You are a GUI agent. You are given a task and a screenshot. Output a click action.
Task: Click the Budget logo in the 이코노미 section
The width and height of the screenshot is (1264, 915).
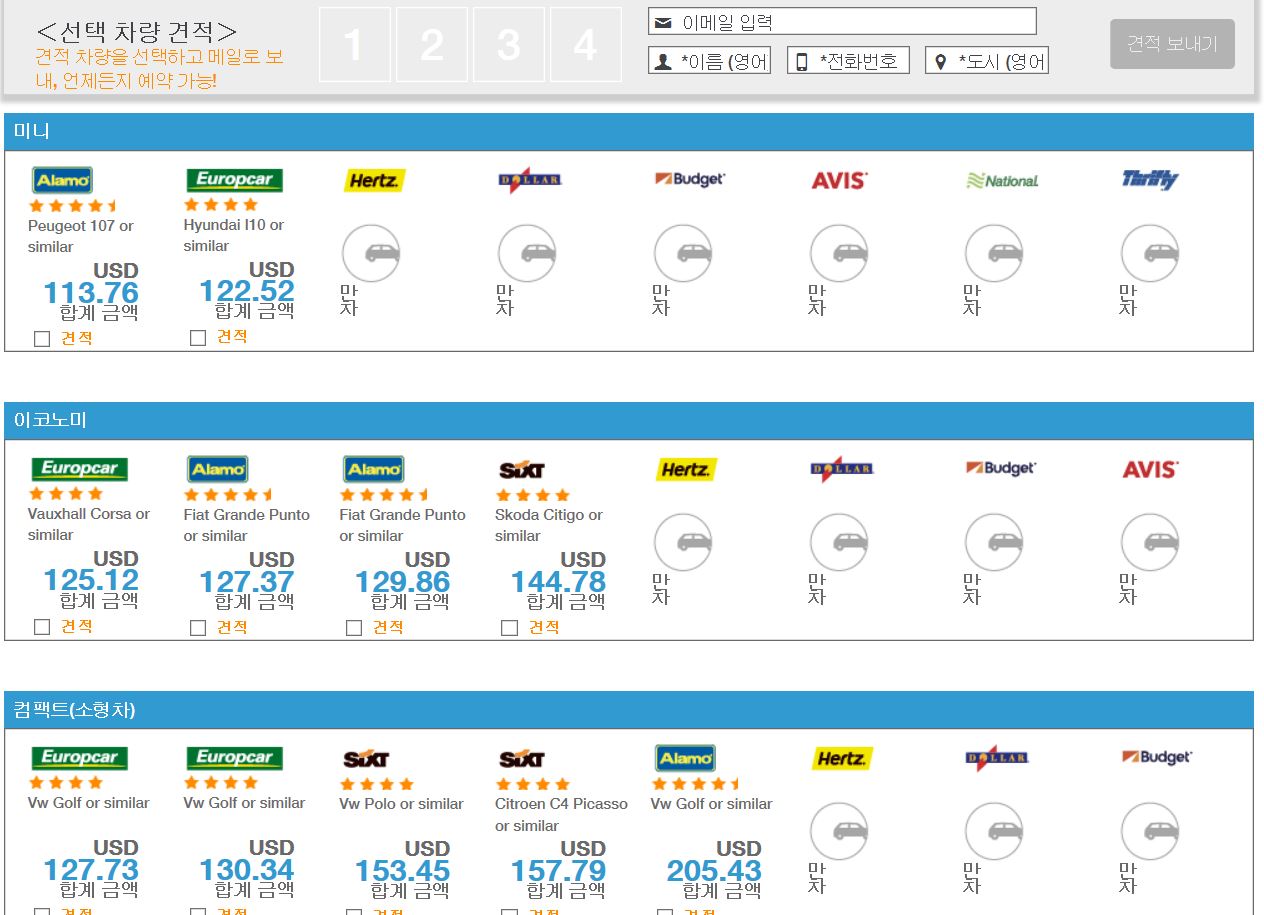[x=1001, y=468]
